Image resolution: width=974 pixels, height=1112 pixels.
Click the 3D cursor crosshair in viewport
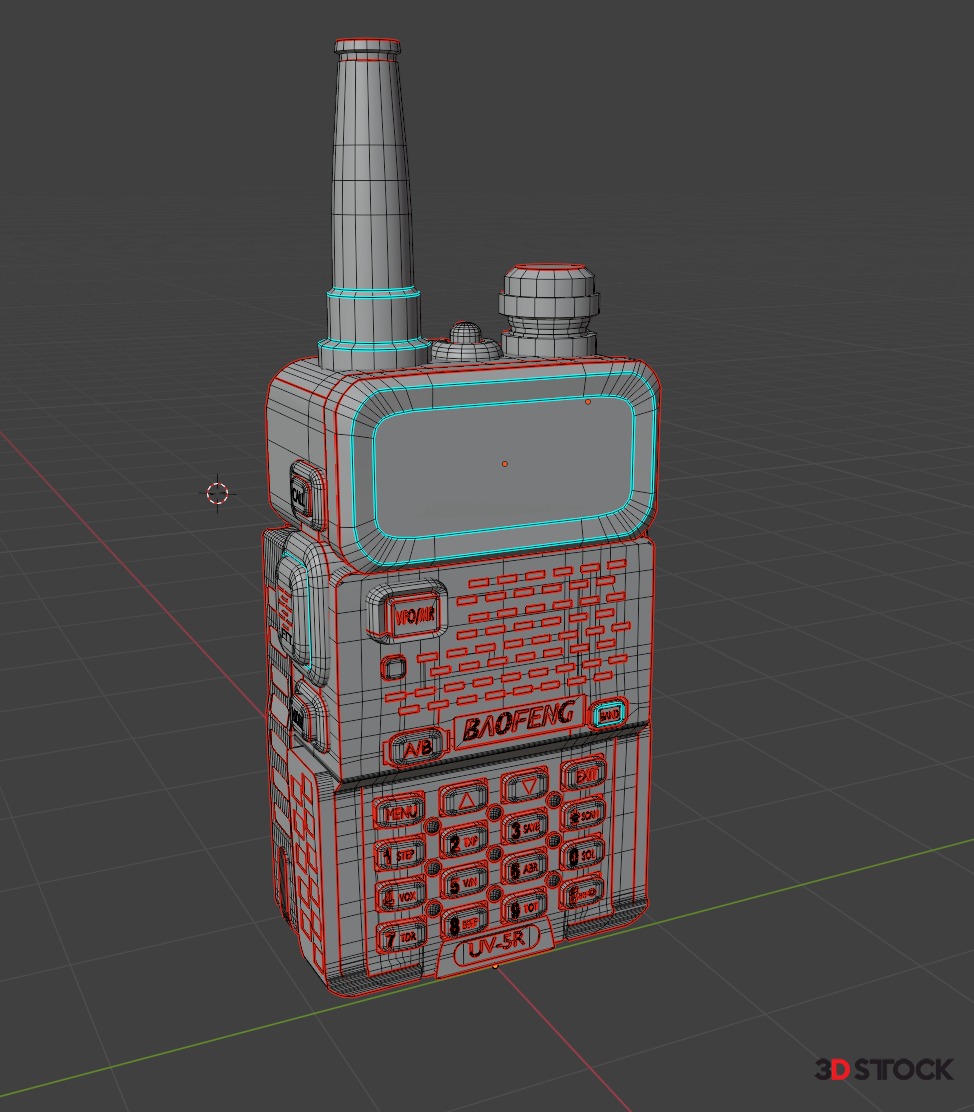[218, 493]
